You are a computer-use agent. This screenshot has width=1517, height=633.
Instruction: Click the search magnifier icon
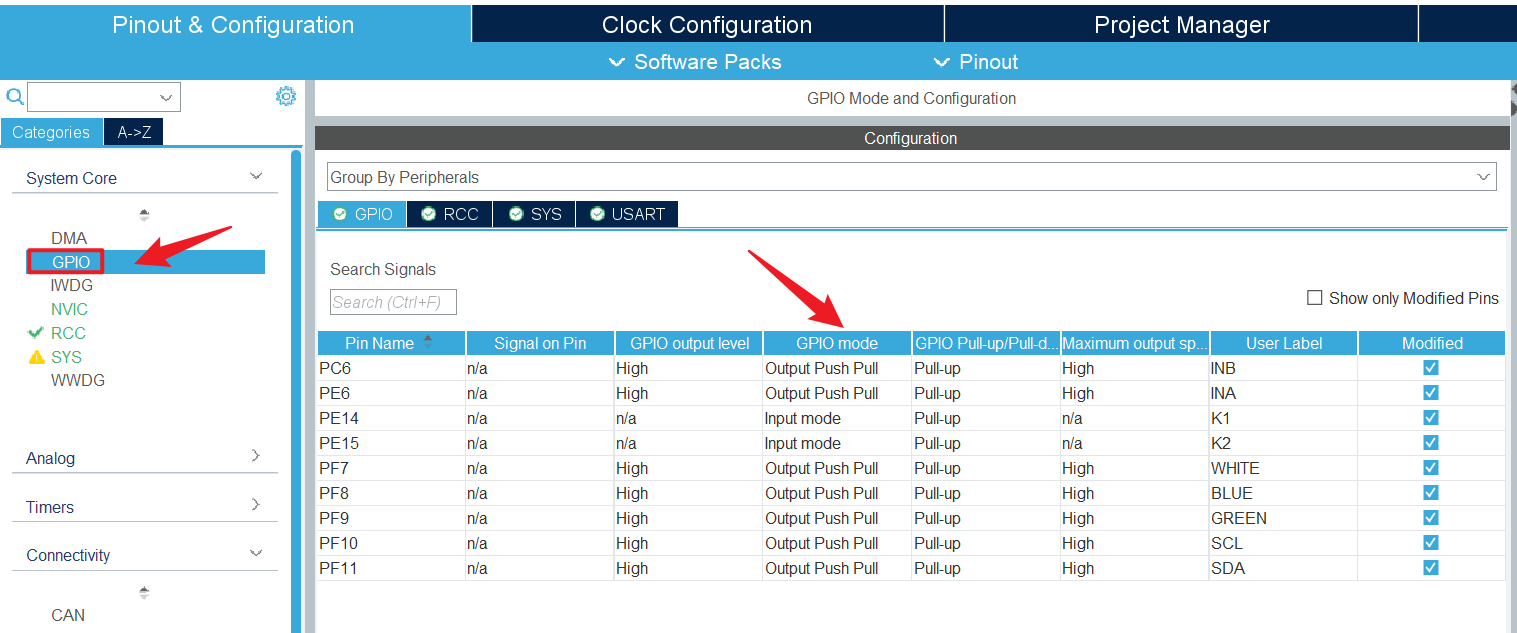coord(14,97)
